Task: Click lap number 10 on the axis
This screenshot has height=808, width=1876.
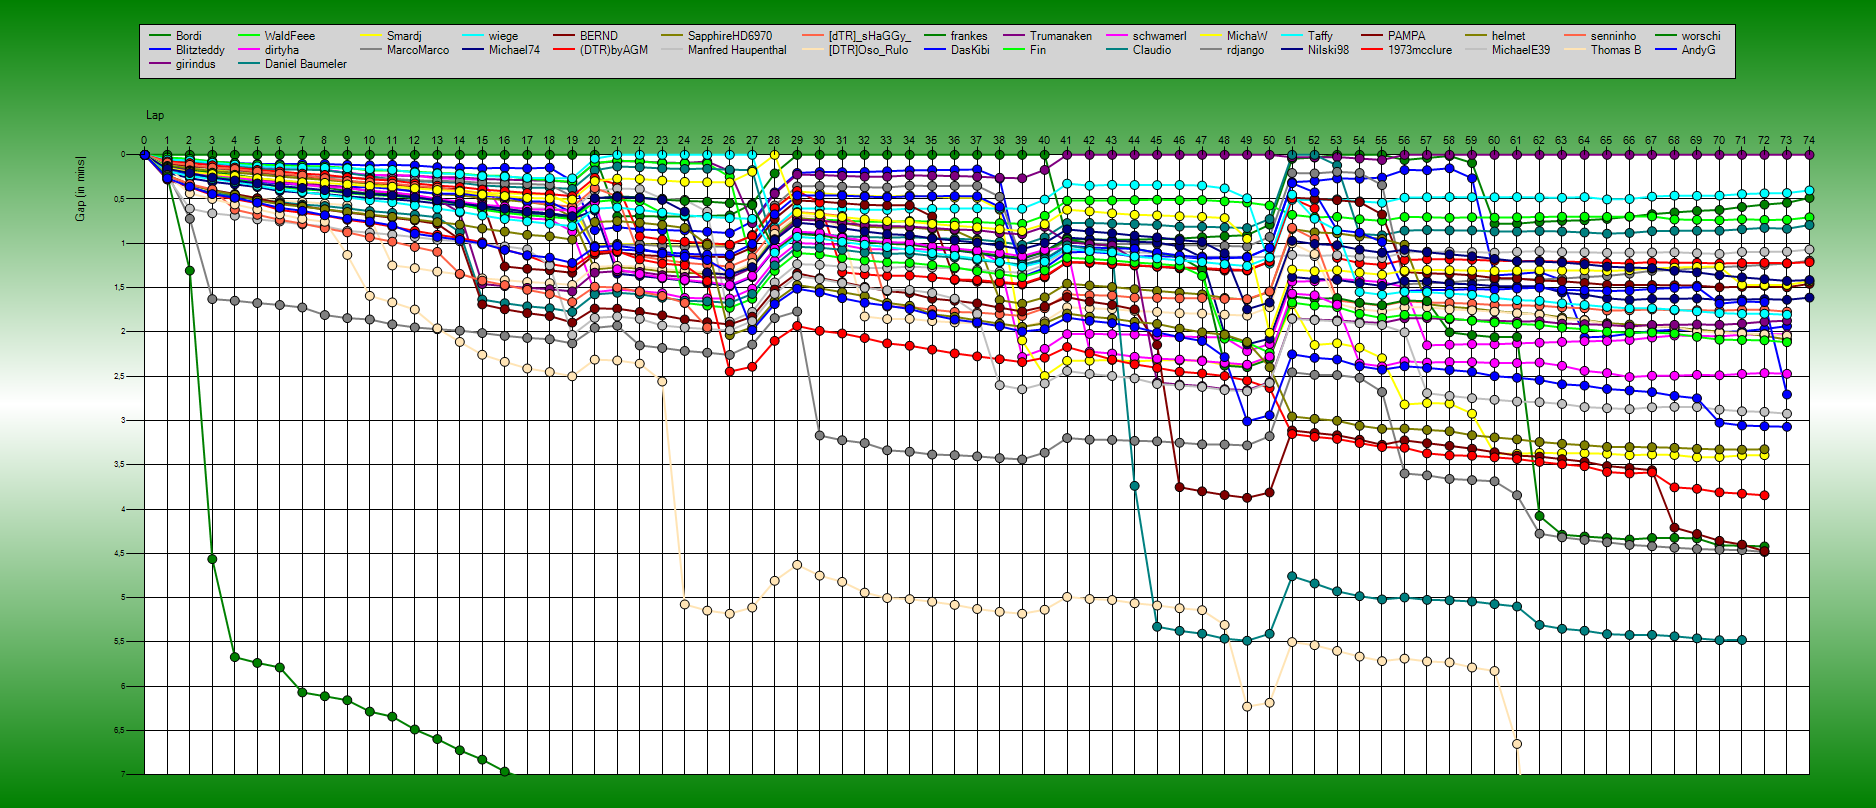Action: [369, 141]
